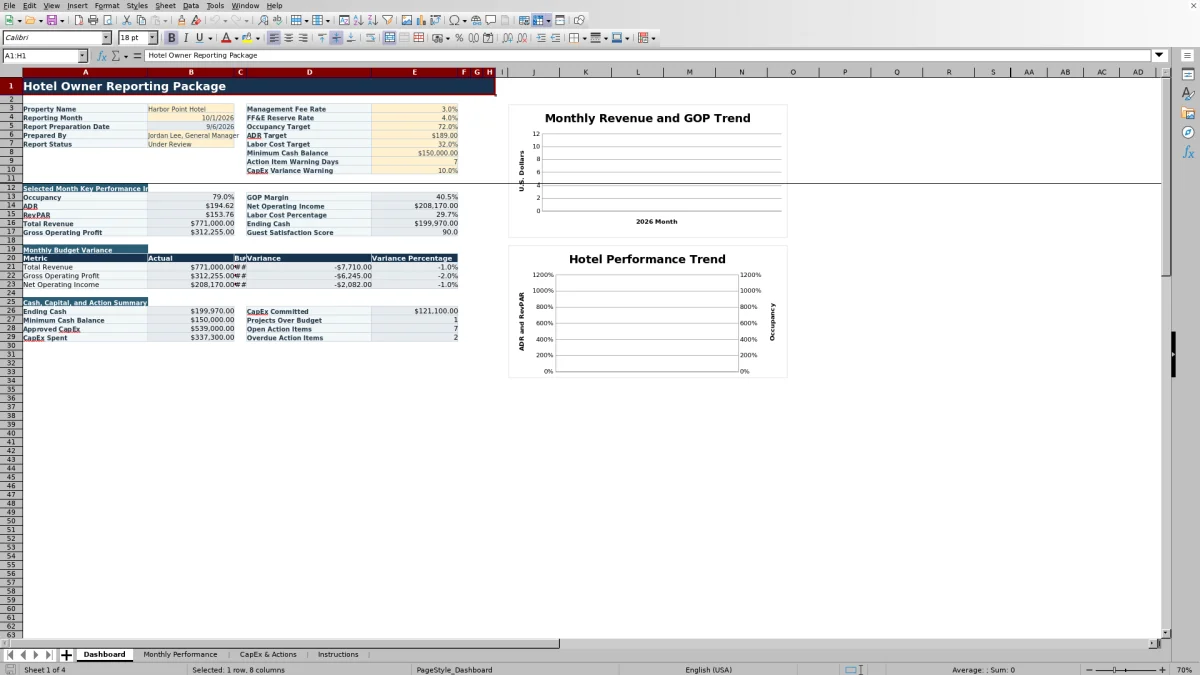Click the PageStyle_Dashboard status entry
The width and height of the screenshot is (1200, 675).
pyautogui.click(x=454, y=670)
